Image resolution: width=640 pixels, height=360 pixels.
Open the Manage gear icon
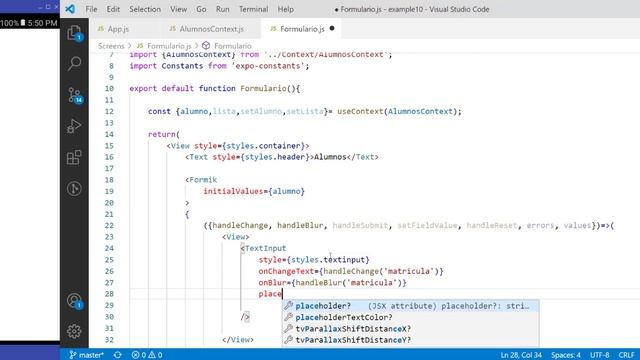[74, 331]
